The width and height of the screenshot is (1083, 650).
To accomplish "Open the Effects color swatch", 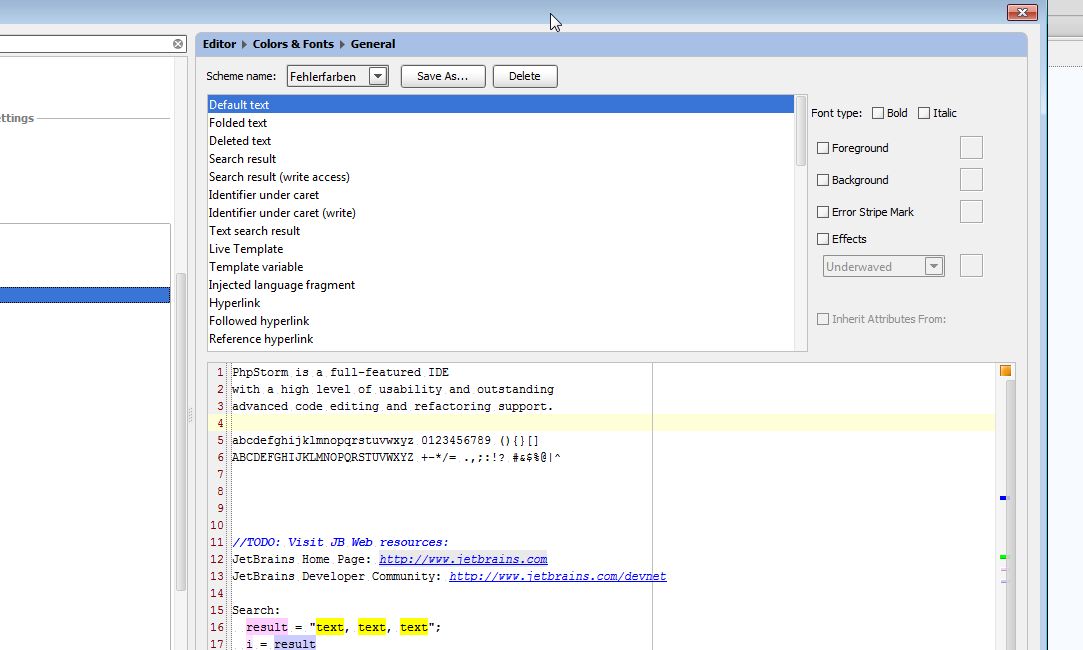I will (971, 265).
